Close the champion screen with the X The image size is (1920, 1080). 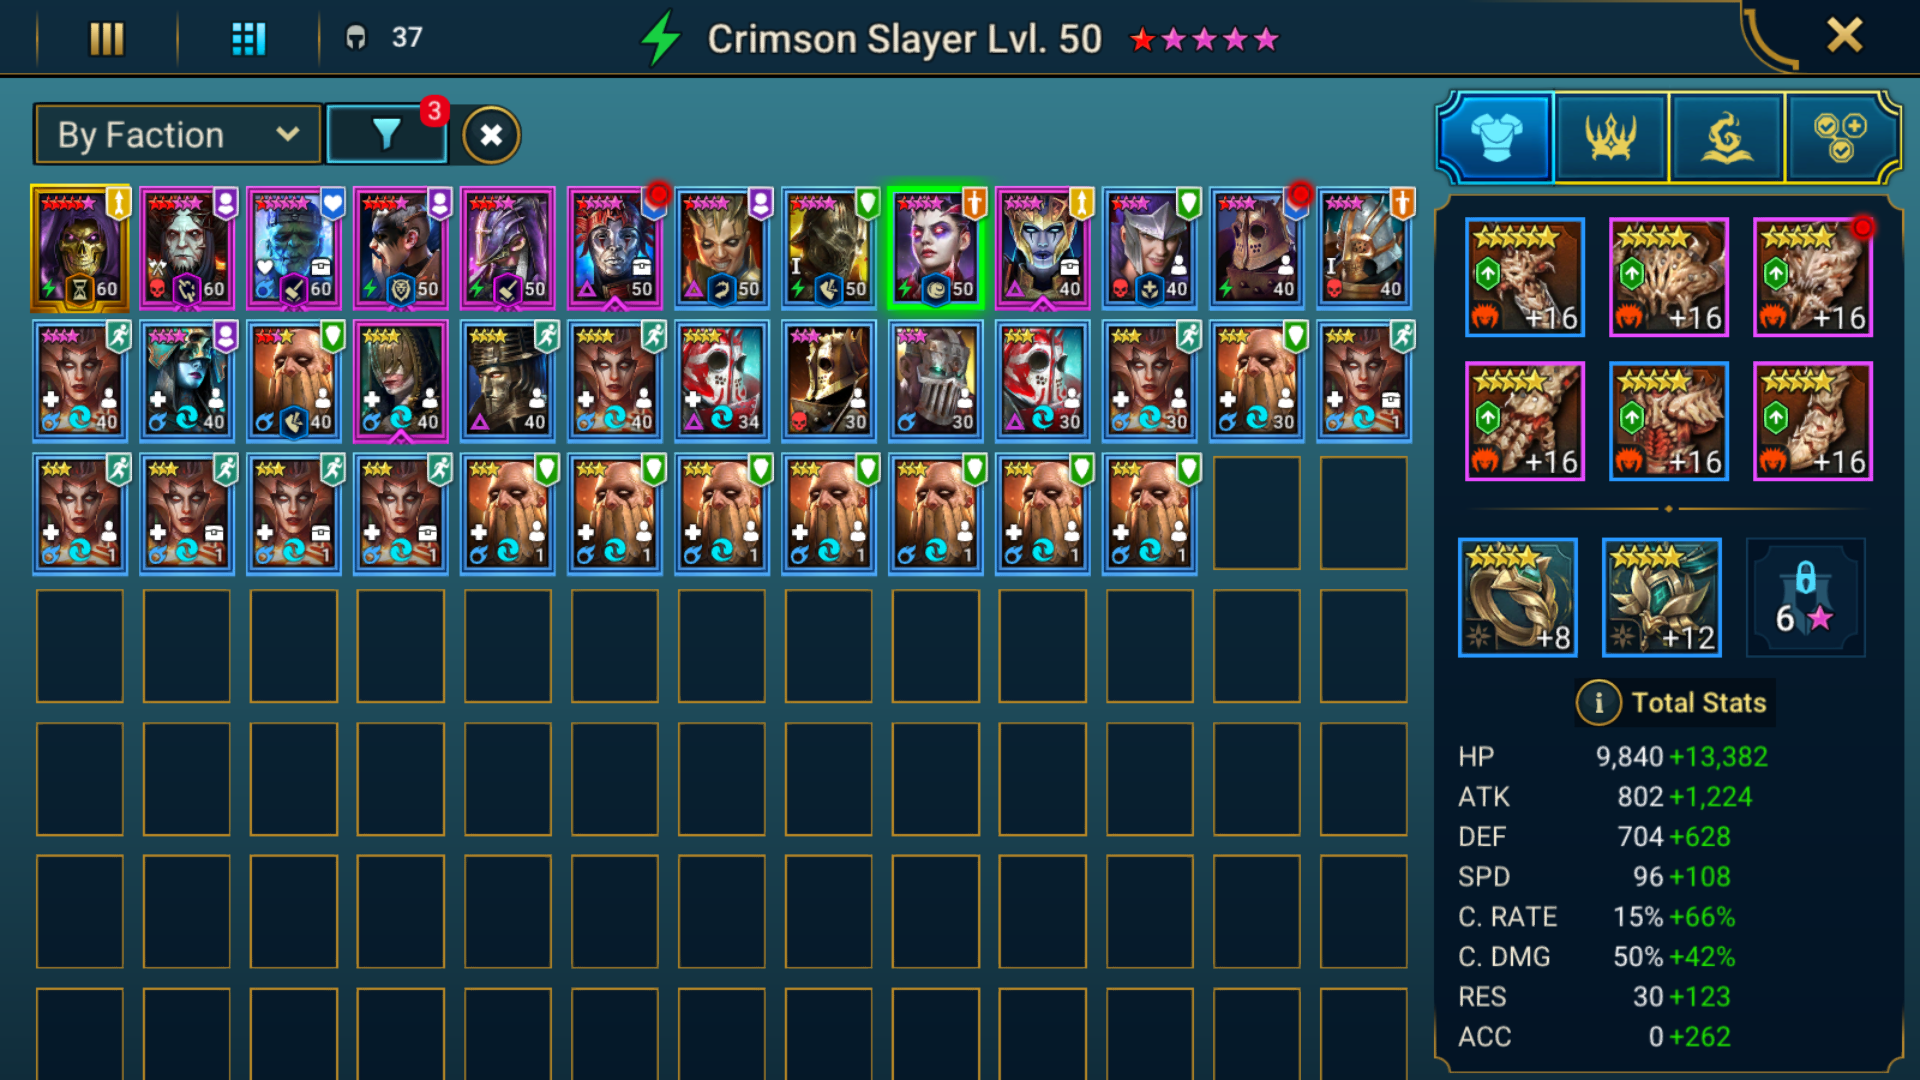(1844, 36)
